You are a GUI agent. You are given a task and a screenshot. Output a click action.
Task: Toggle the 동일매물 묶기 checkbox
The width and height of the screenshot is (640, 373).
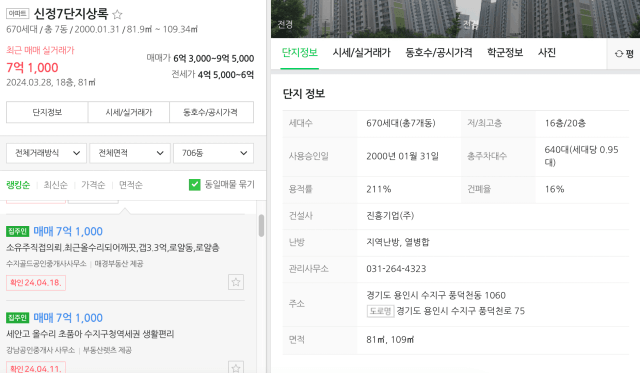coord(195,184)
